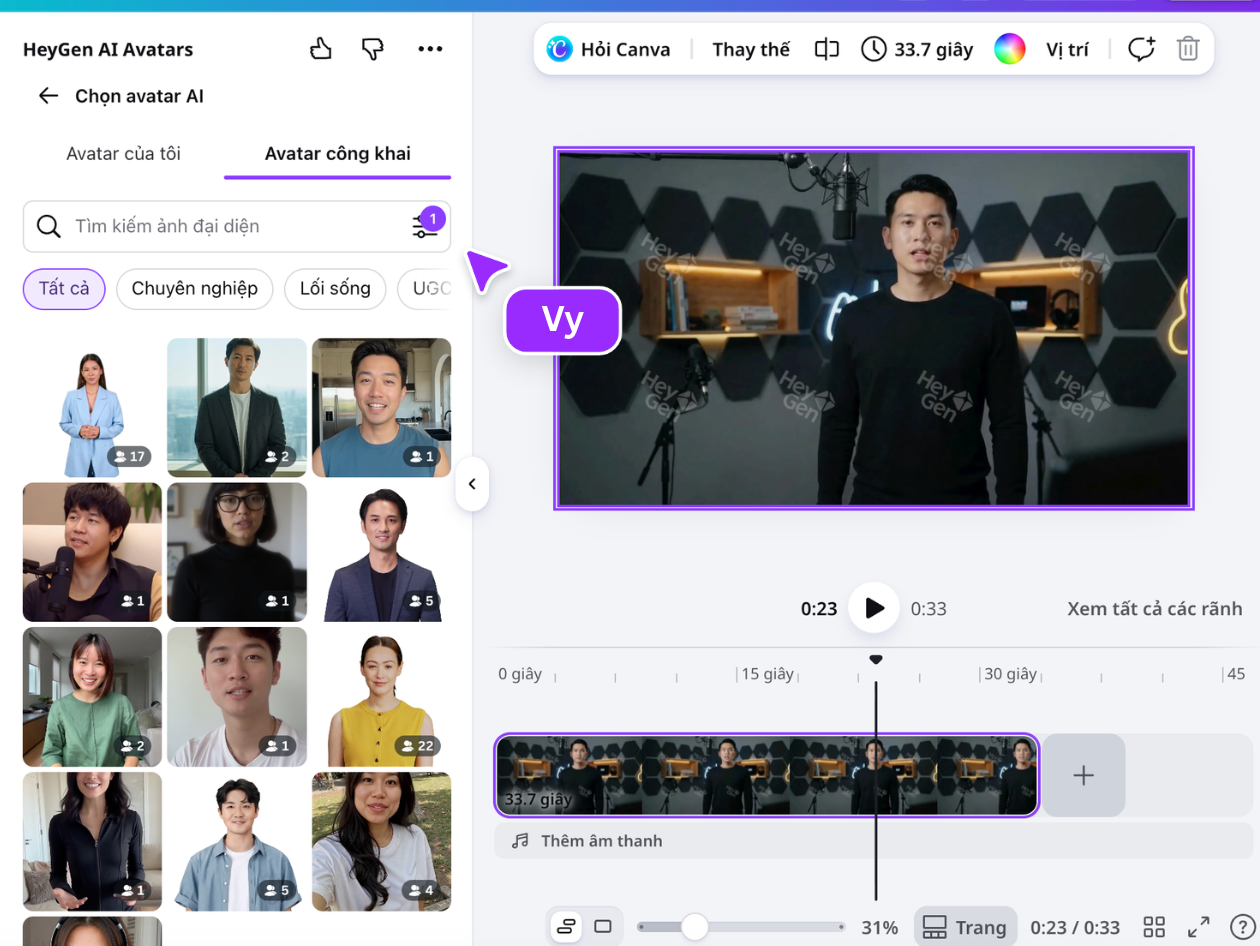Click the thumbs up icon
Screen dimensions: 1260x946
pos(321,49)
